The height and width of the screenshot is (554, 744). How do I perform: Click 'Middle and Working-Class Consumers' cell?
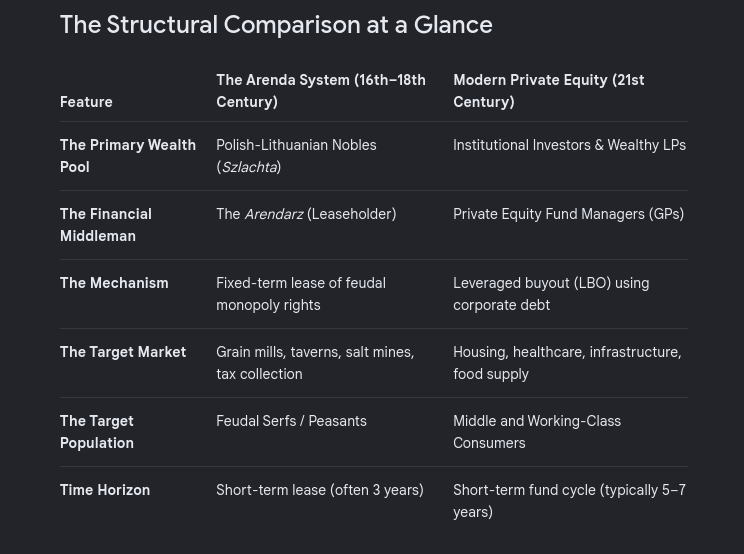[x=537, y=432]
